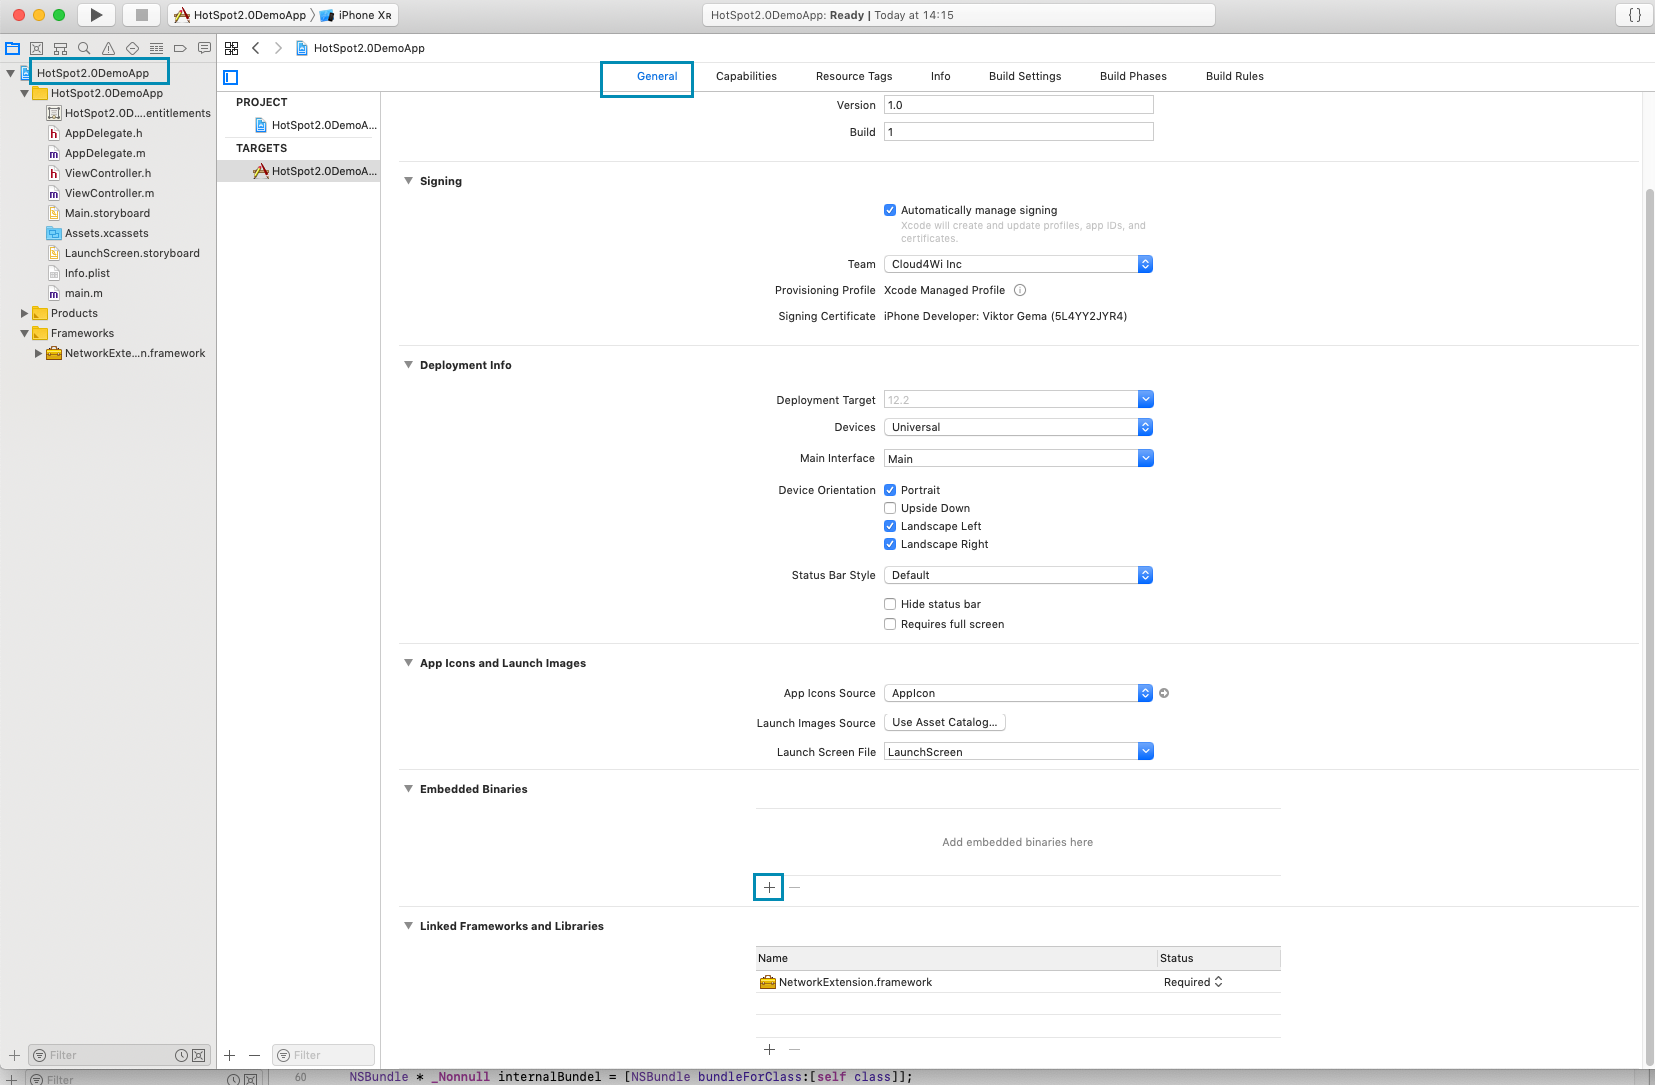The width and height of the screenshot is (1655, 1085).
Task: Select the HotSpot2.0DemoApp scheme
Action: 241,15
